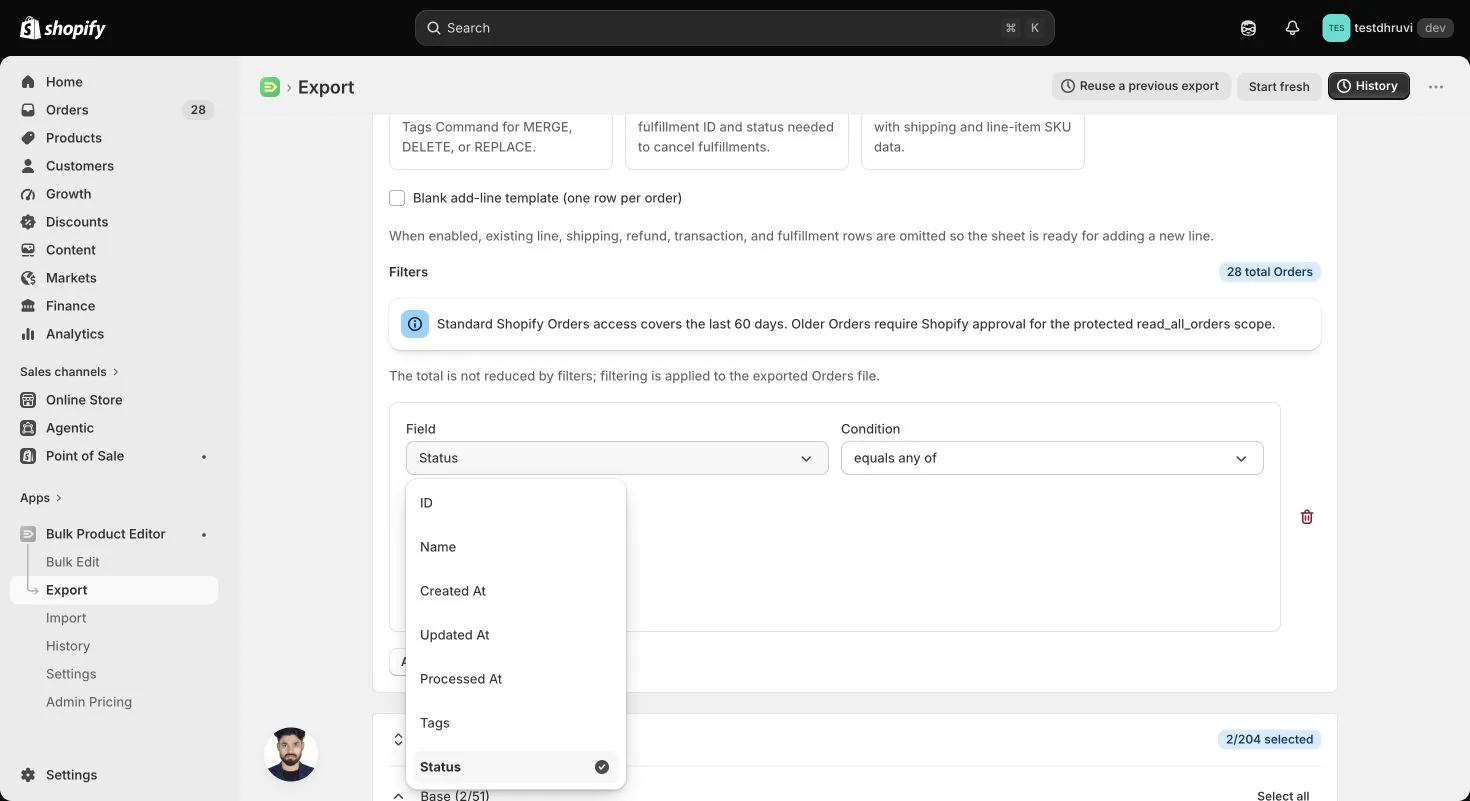Click Reuse a previous export button
The width and height of the screenshot is (1470, 801).
pyautogui.click(x=1140, y=86)
